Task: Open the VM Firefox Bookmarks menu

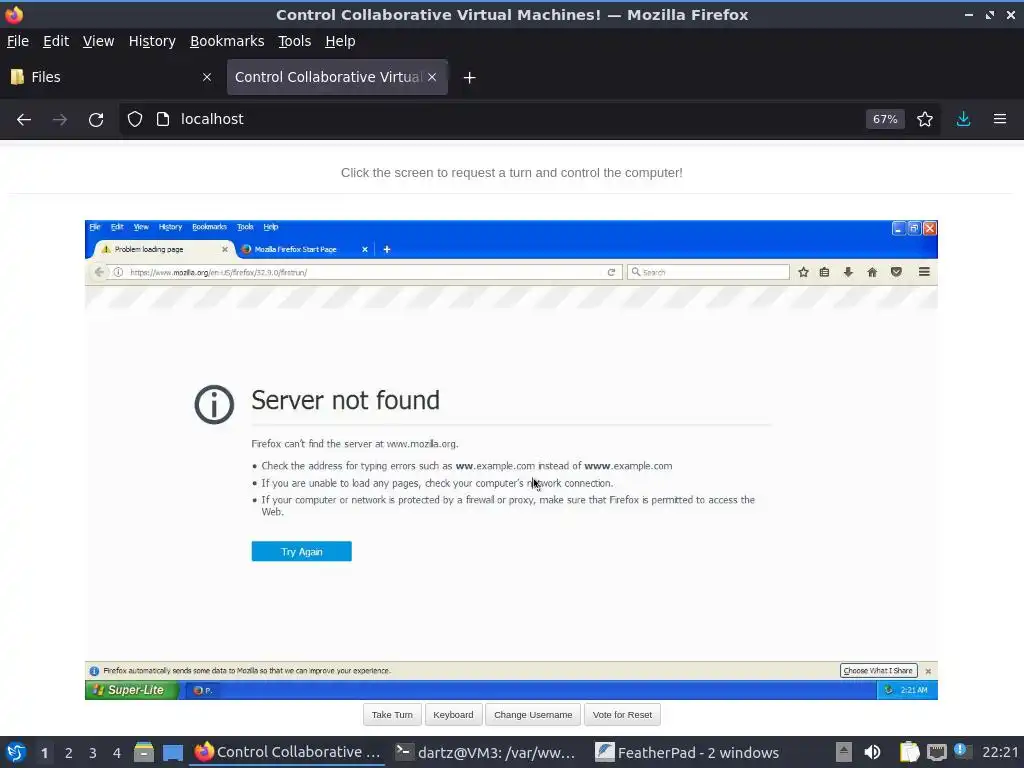Action: (x=209, y=227)
